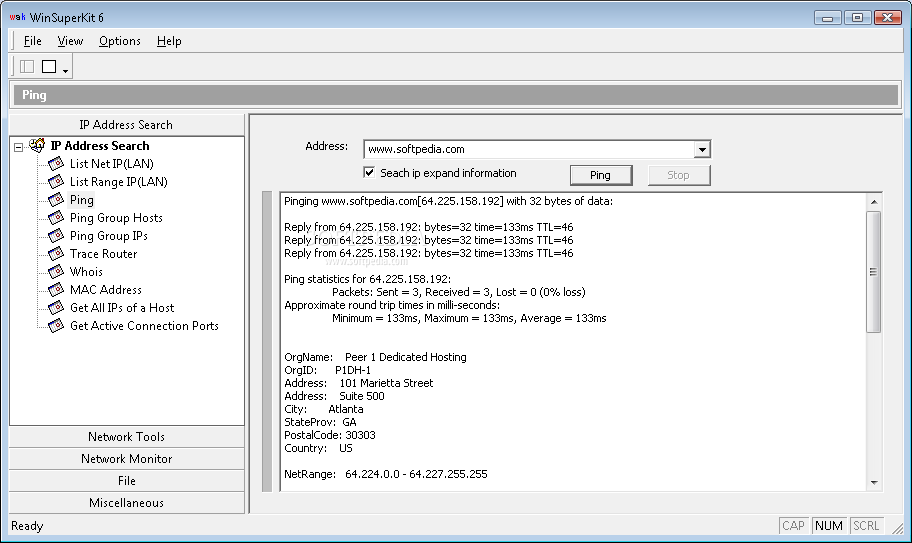
Task: Switch to the Miscellaneous panel
Action: (x=127, y=503)
